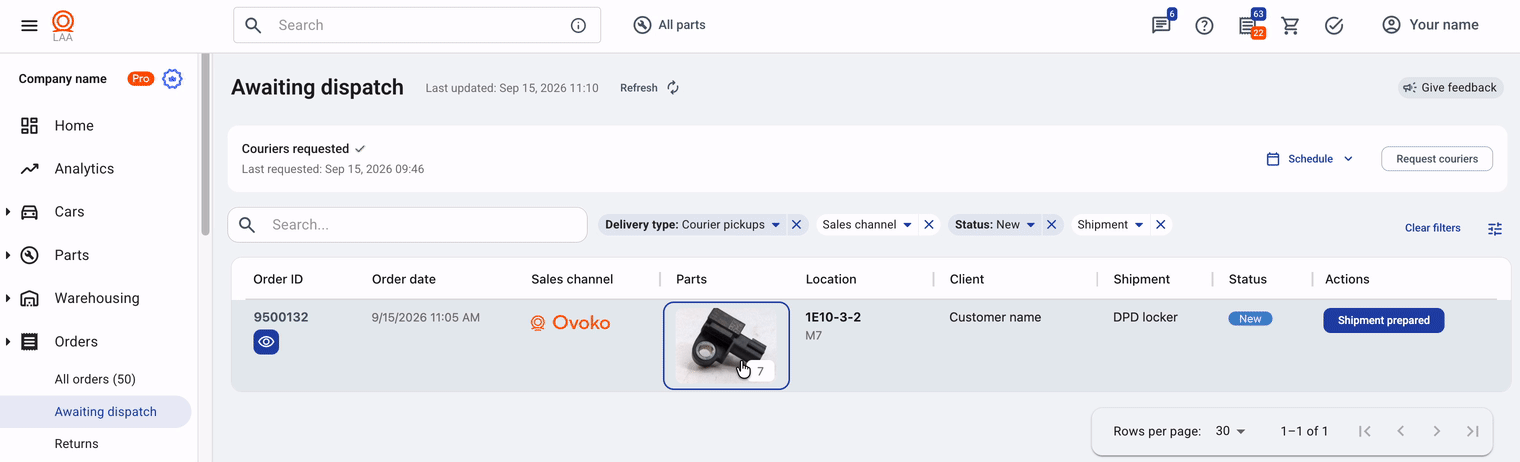Click the Sales channel column header

tap(572, 279)
